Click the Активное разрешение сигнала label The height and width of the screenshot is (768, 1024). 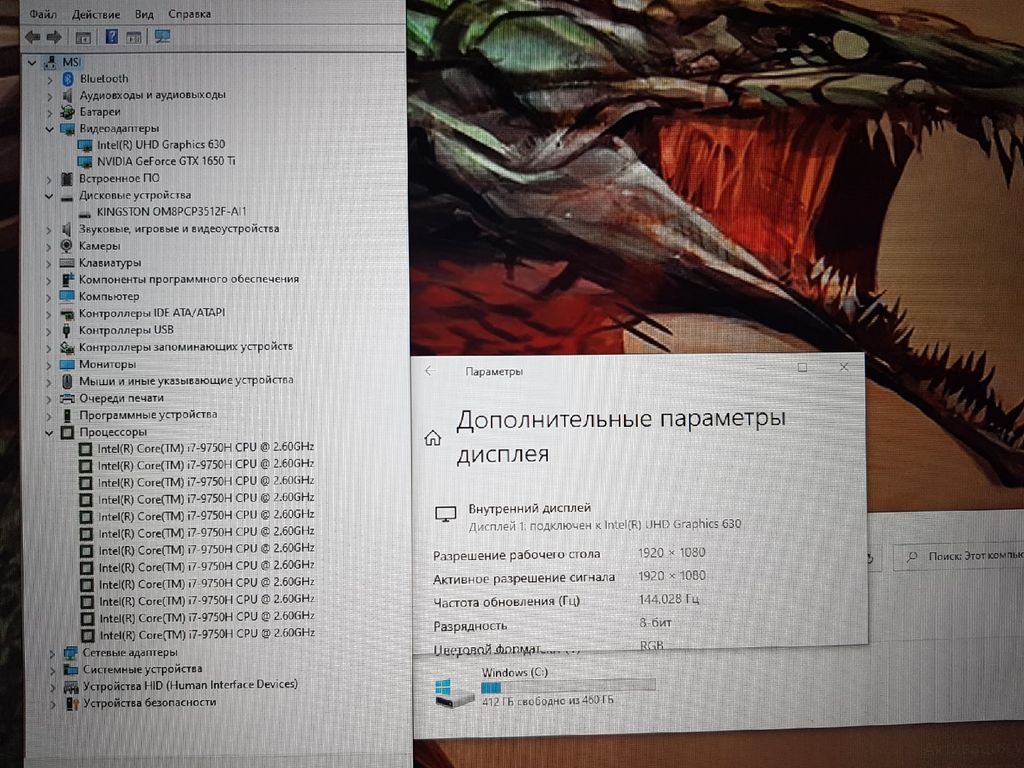click(524, 579)
